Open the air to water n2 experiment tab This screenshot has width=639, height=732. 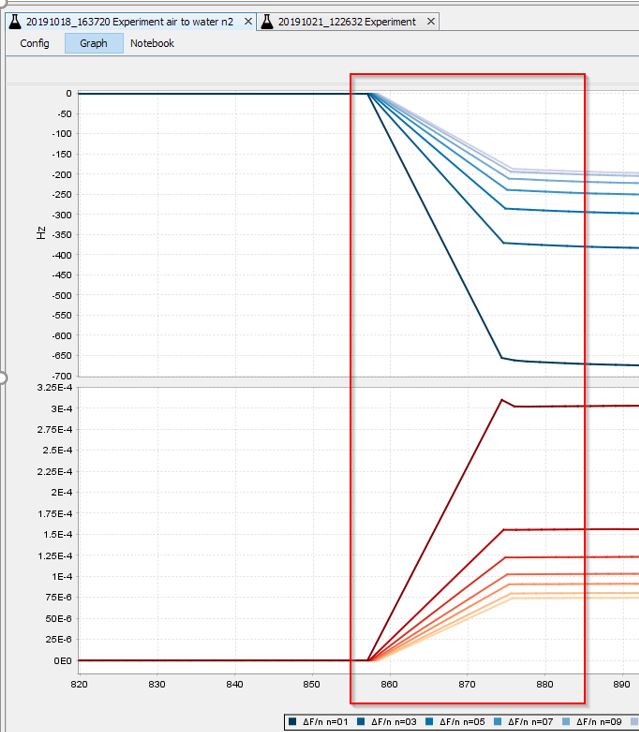[x=129, y=22]
